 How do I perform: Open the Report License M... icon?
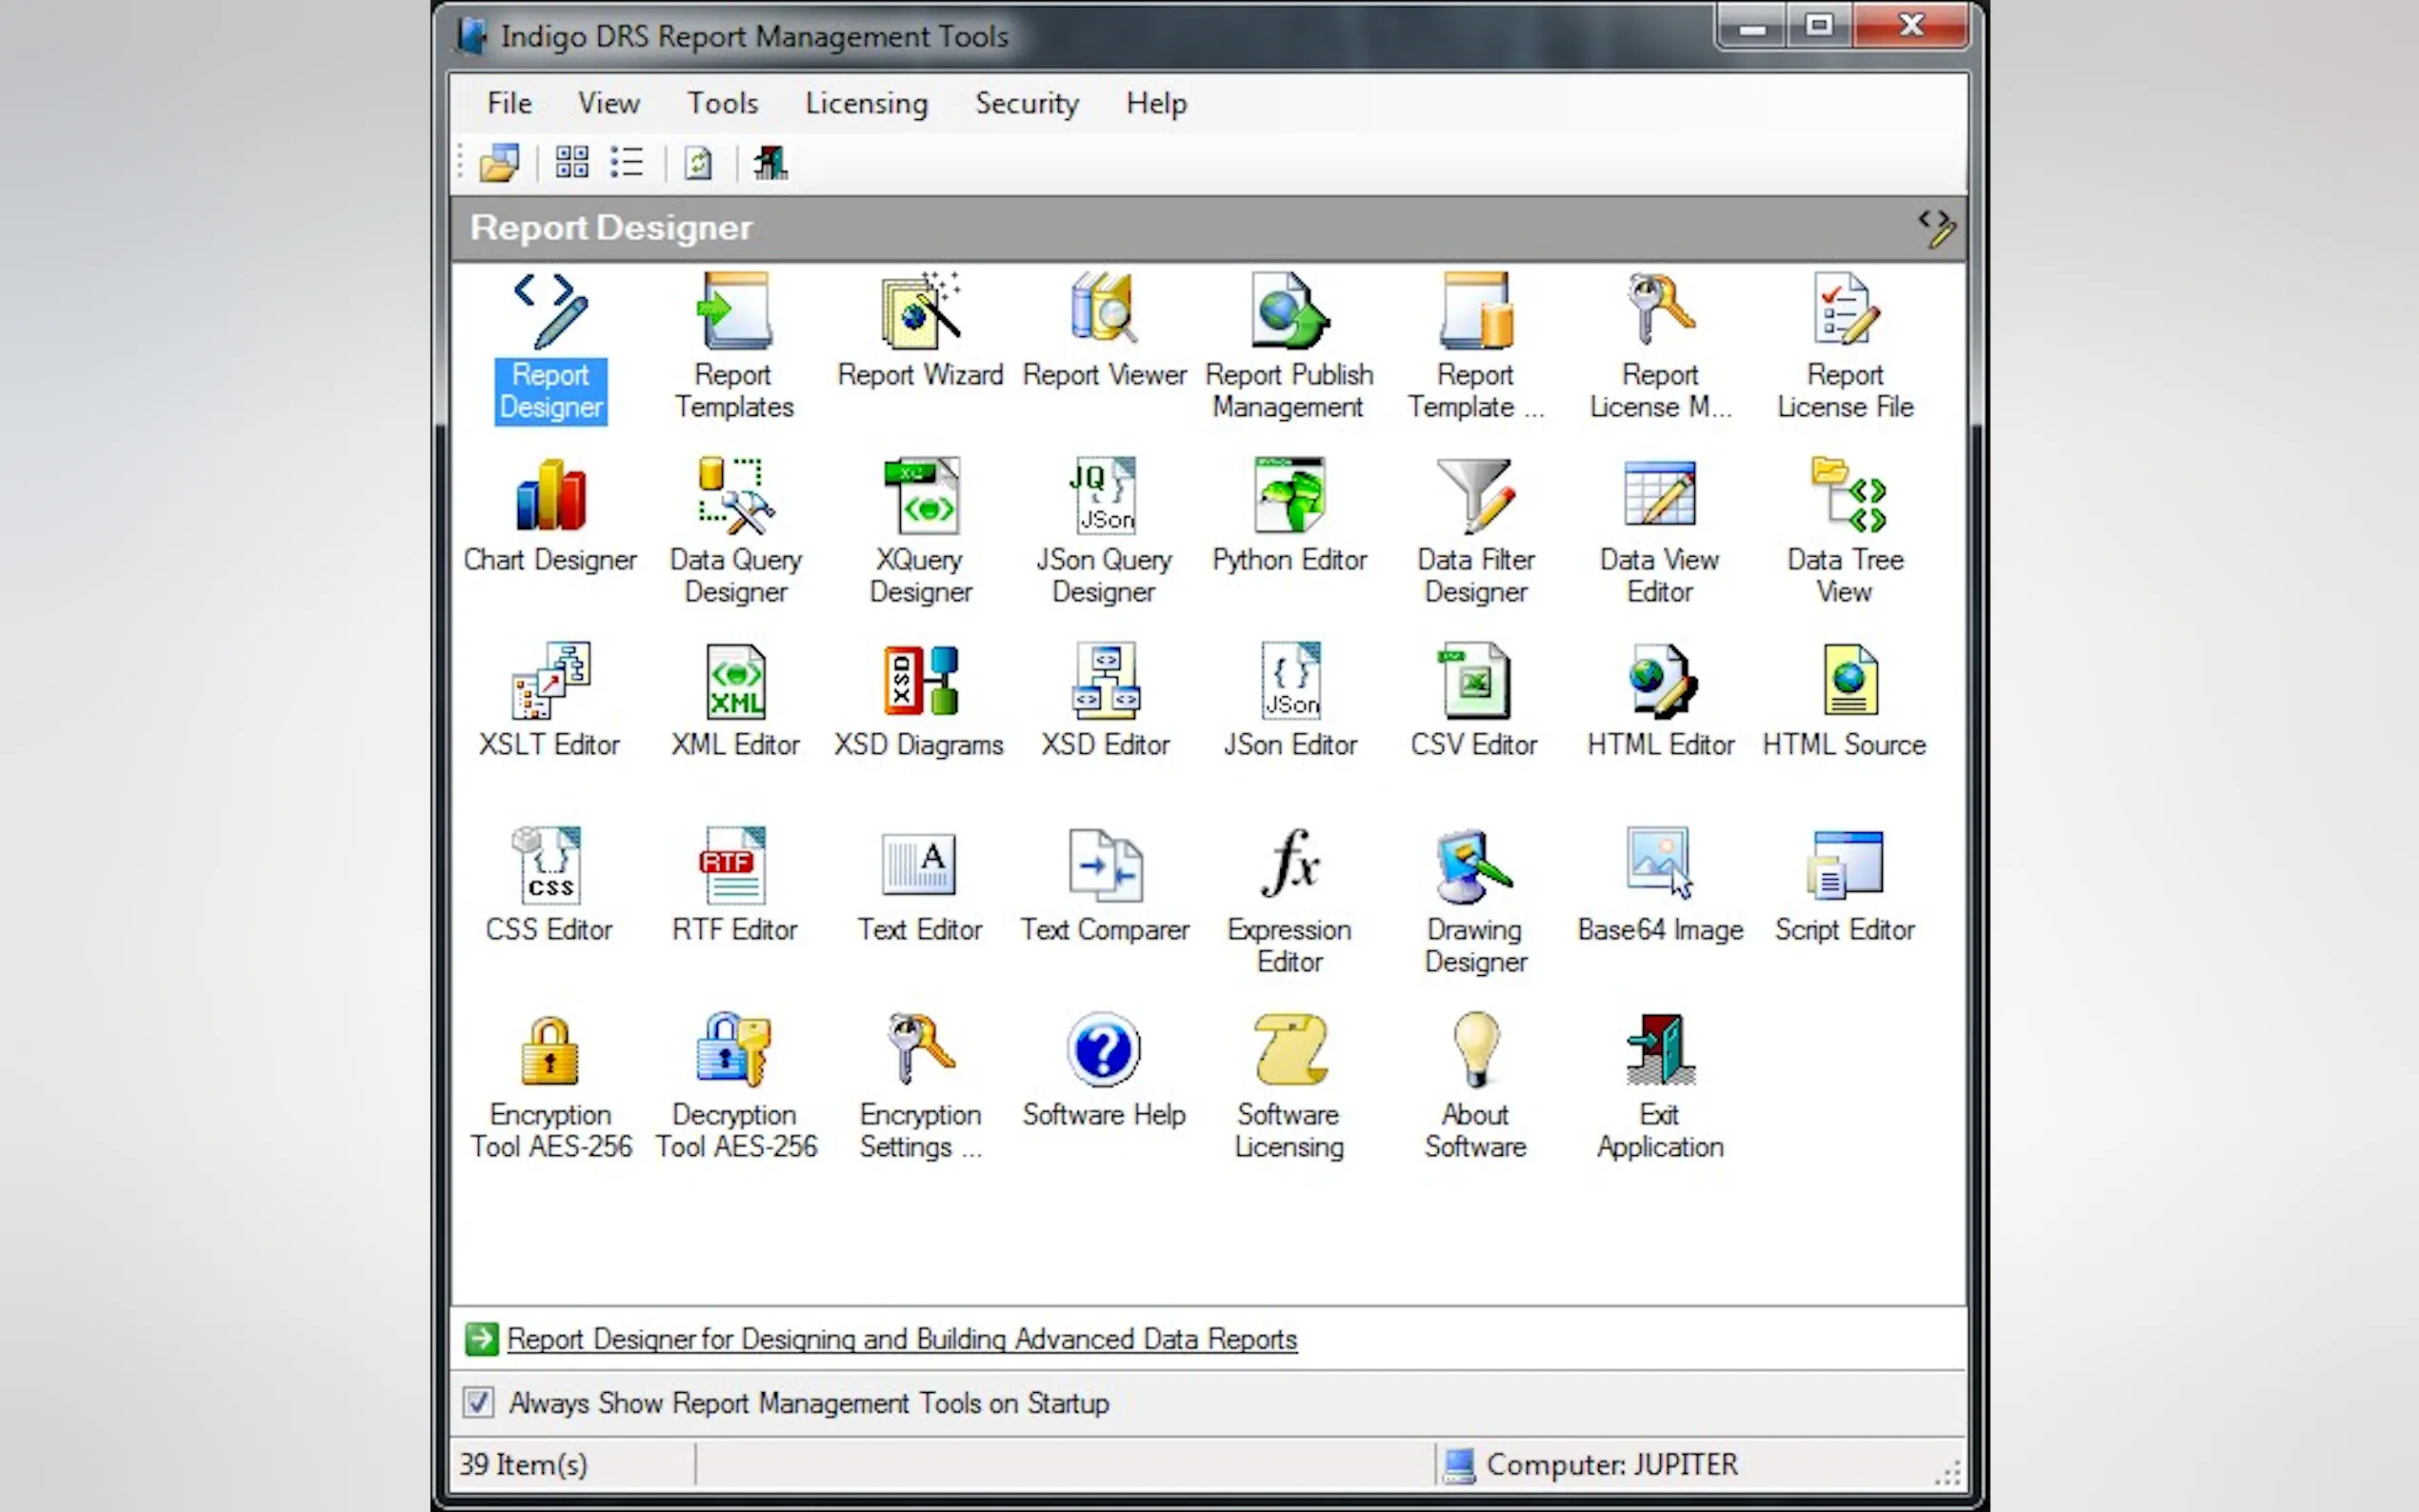tap(1660, 347)
